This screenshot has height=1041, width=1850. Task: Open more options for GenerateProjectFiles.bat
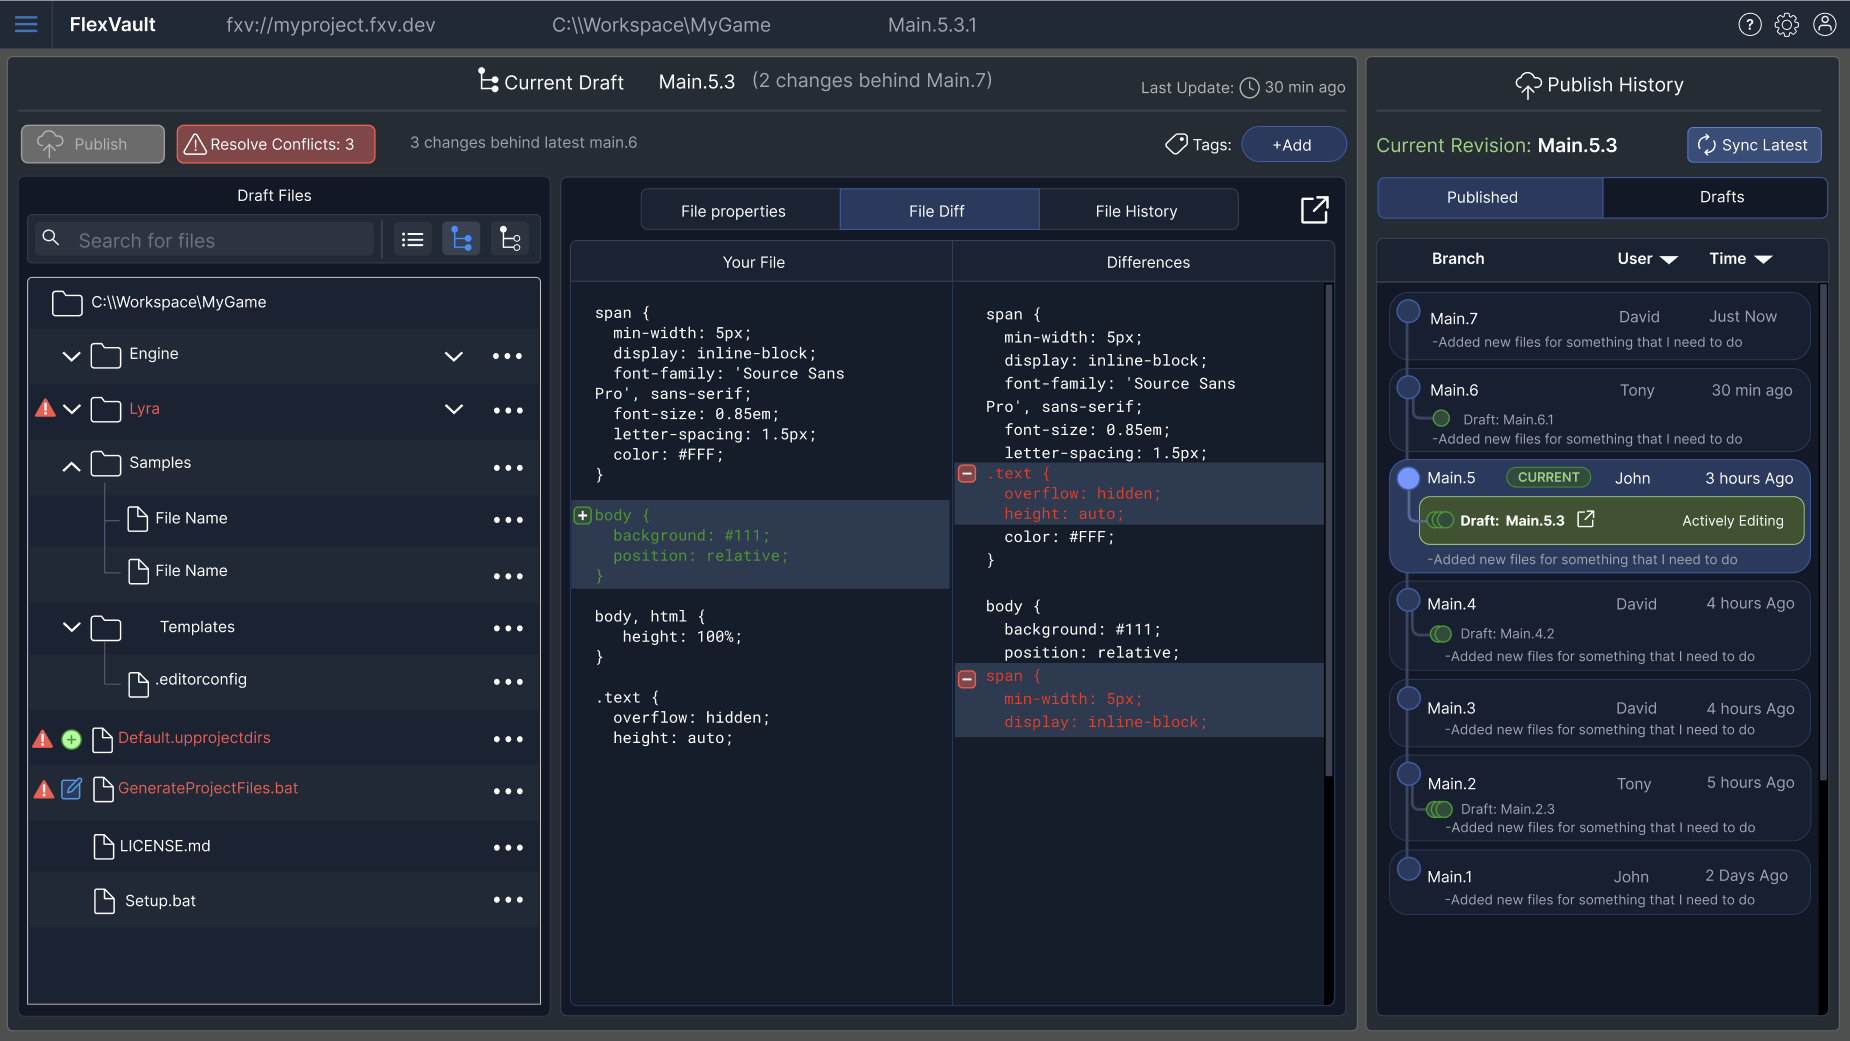(507, 791)
